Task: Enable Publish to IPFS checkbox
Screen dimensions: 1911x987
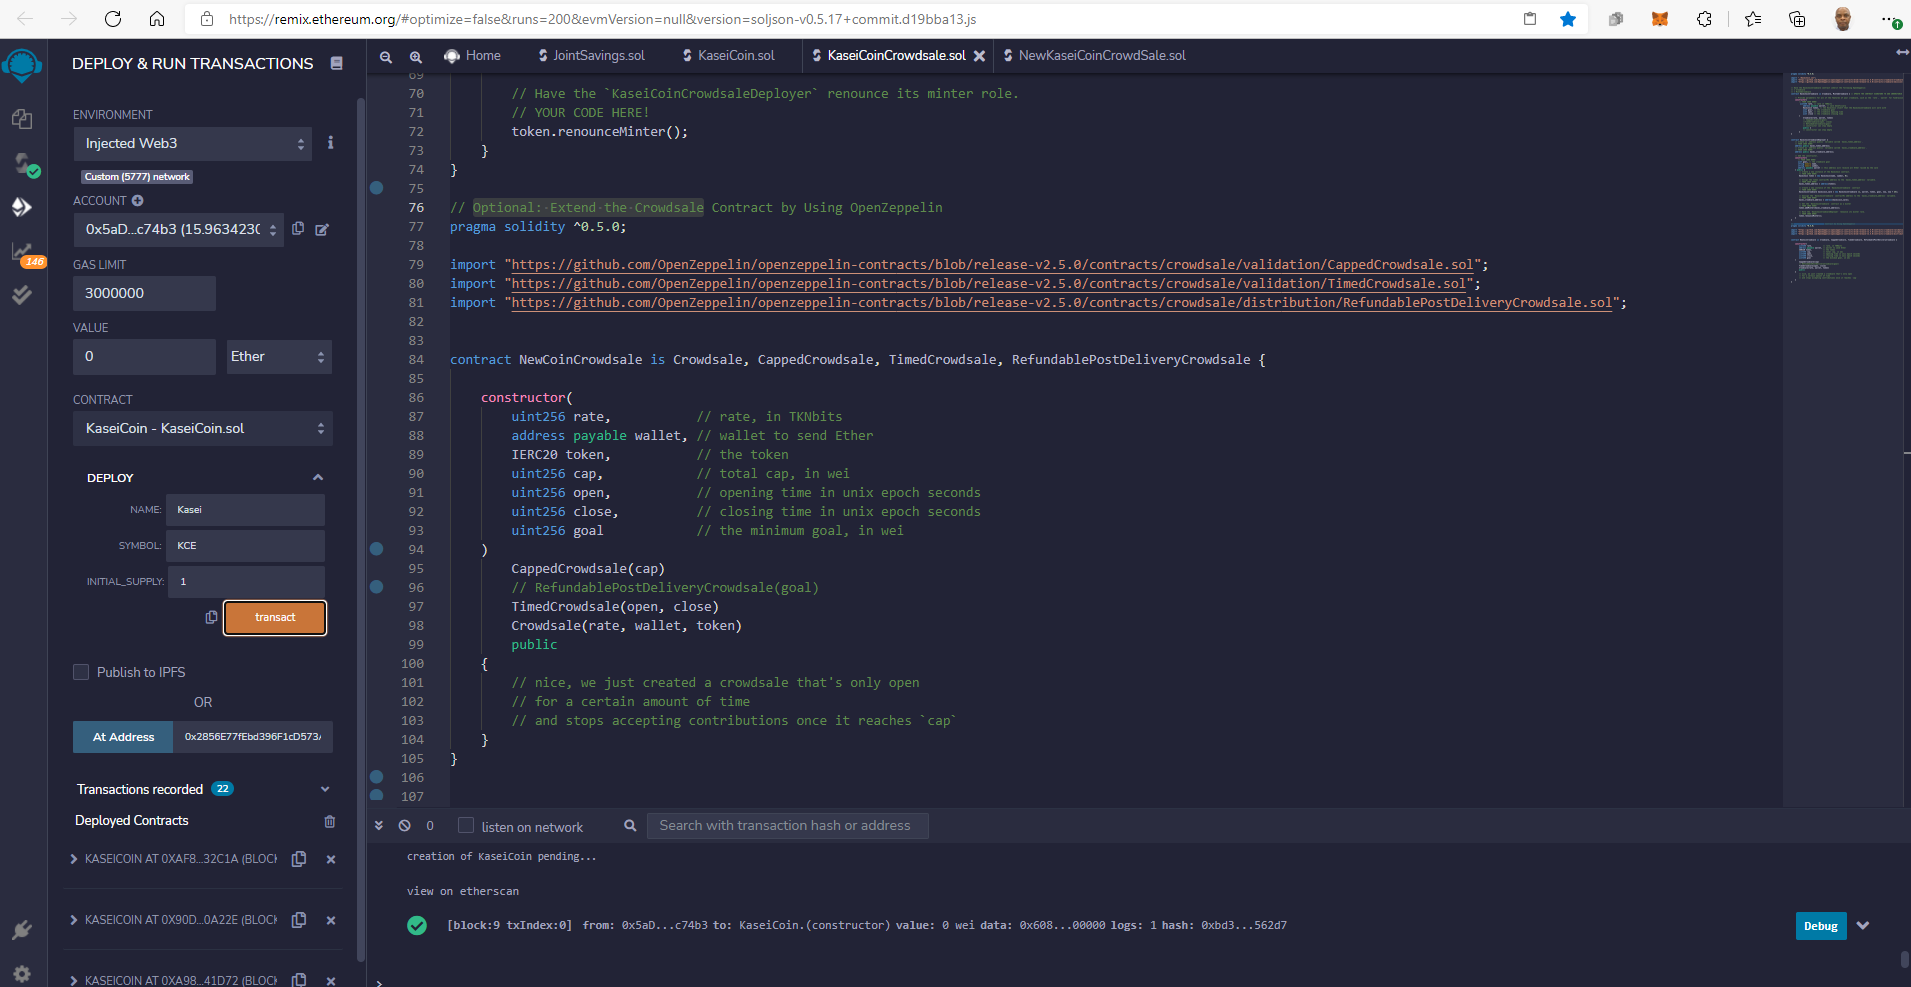Action: (81, 672)
